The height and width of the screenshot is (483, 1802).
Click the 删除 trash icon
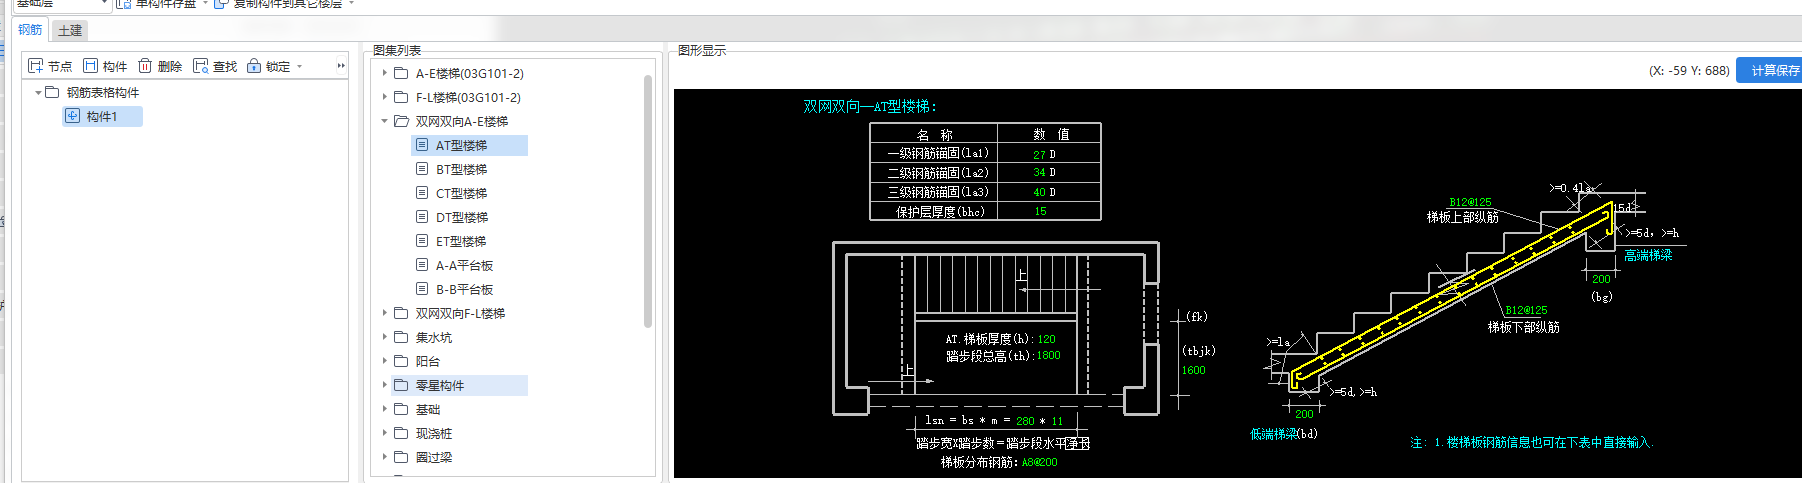[145, 66]
